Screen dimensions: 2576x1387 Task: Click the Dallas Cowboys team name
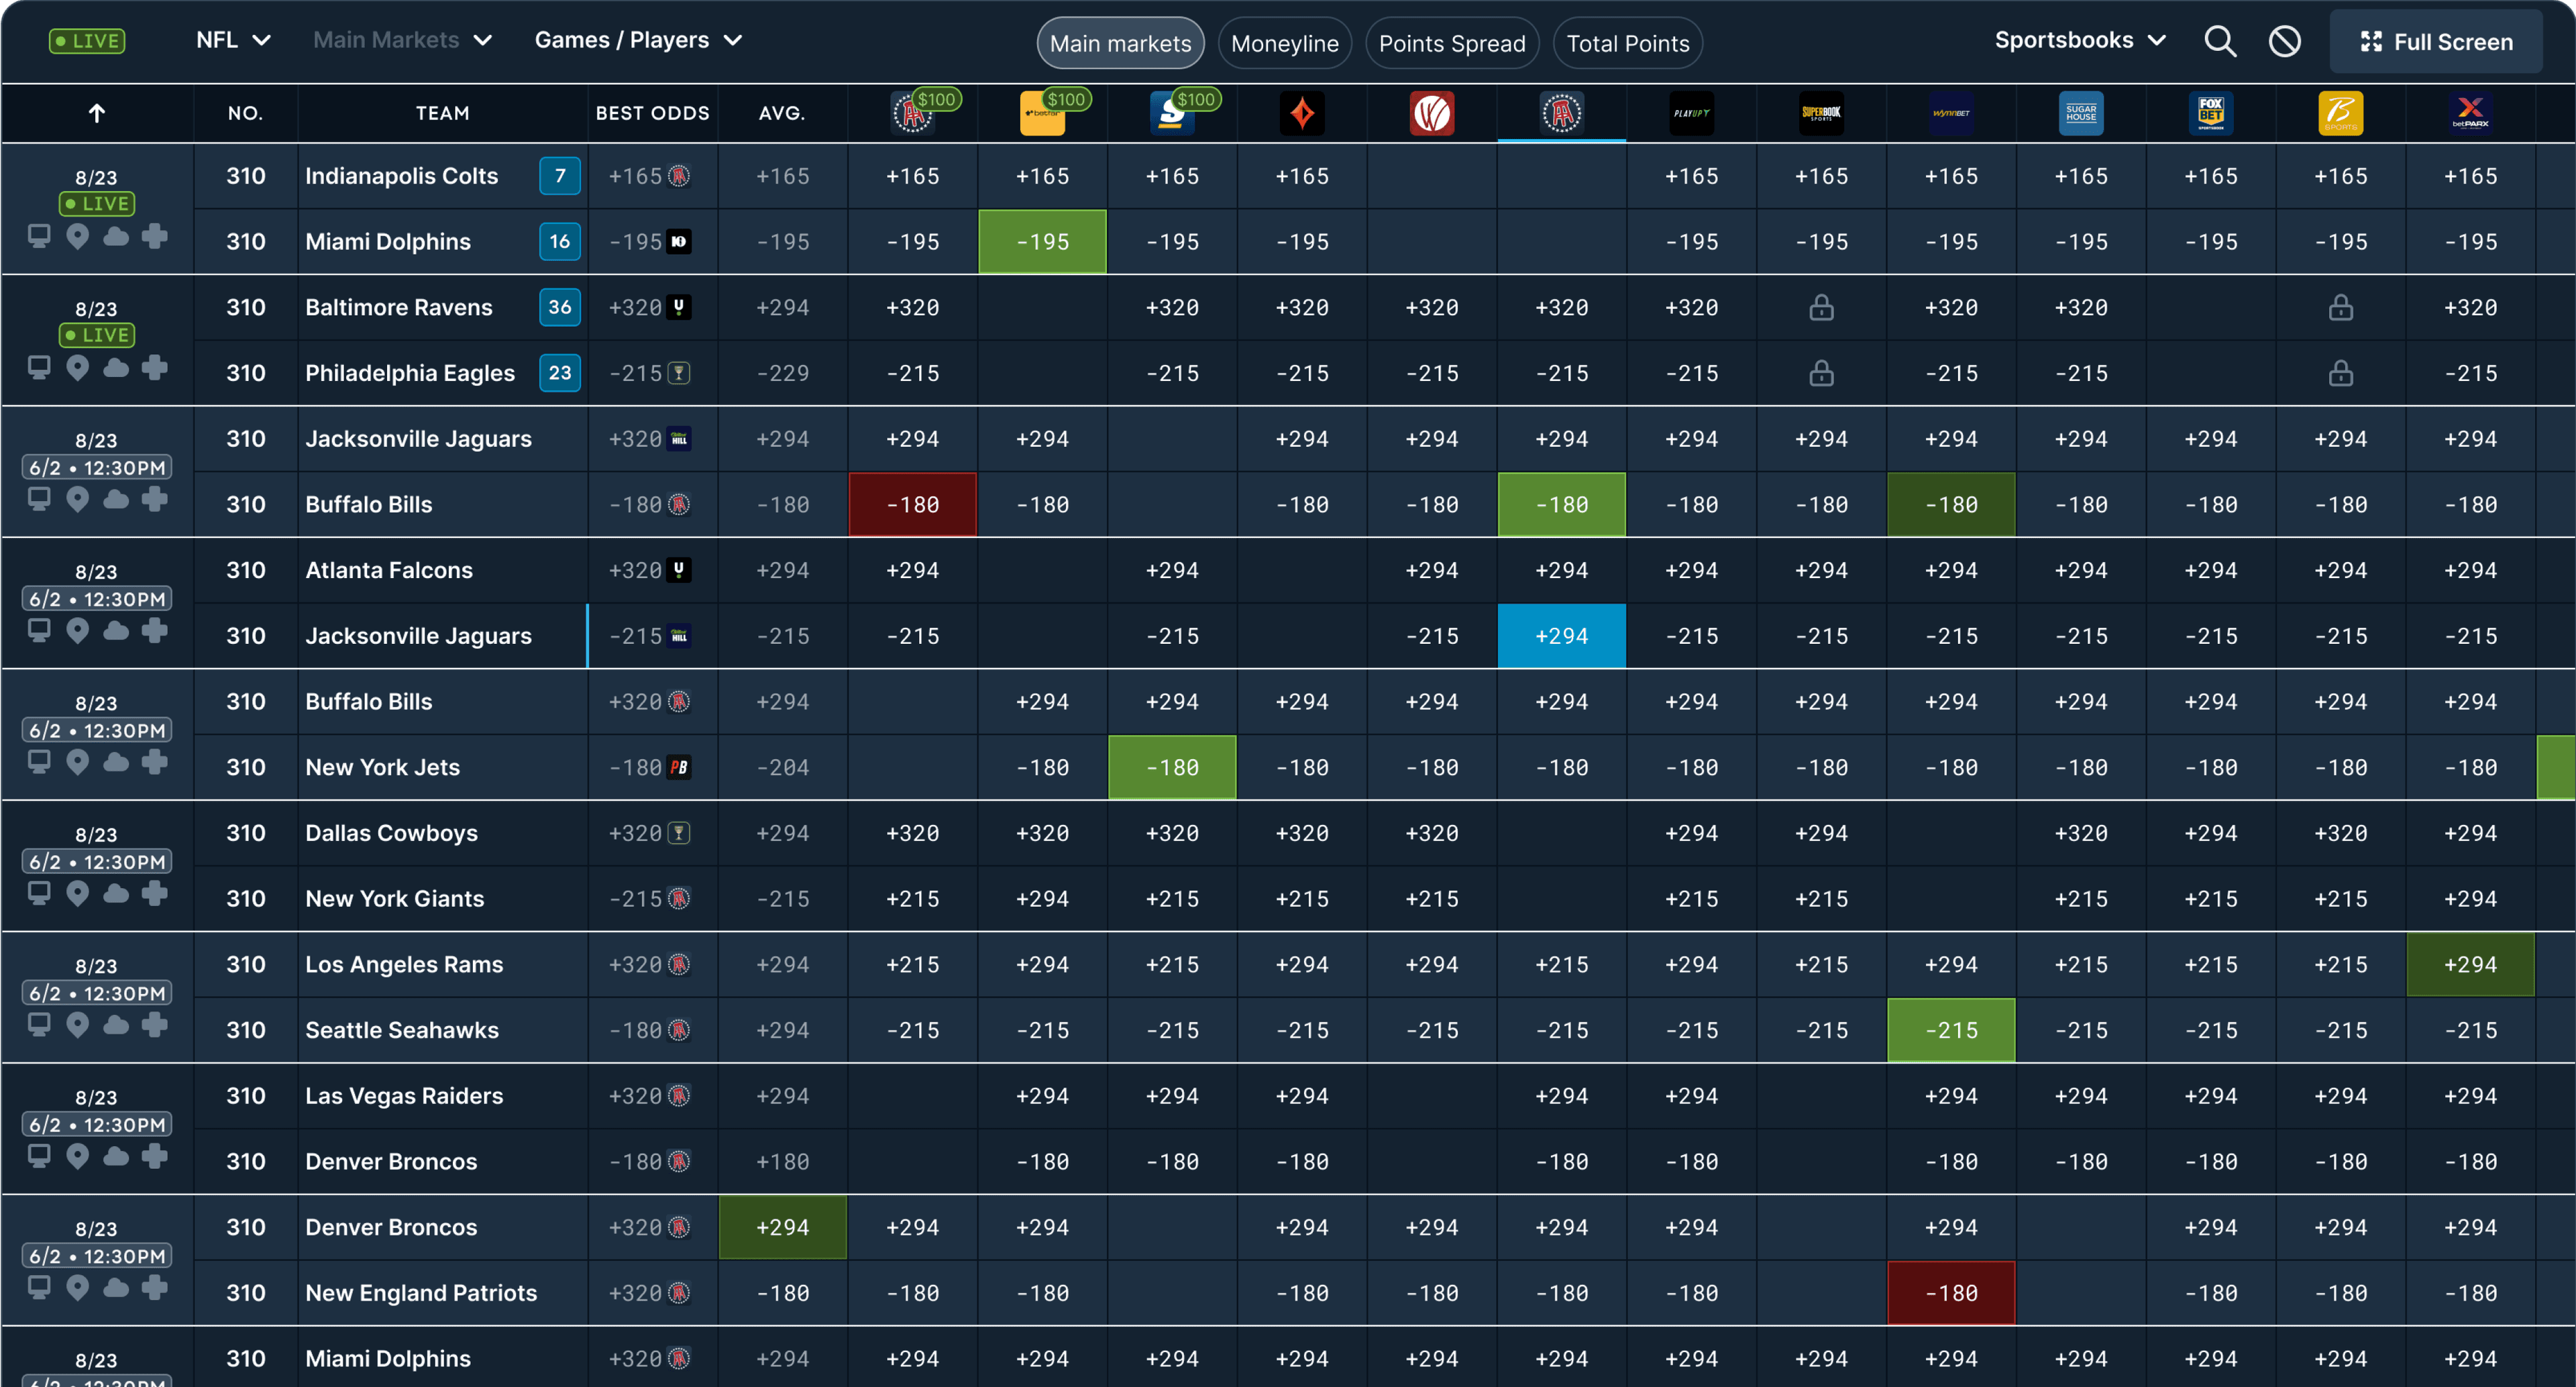(391, 833)
